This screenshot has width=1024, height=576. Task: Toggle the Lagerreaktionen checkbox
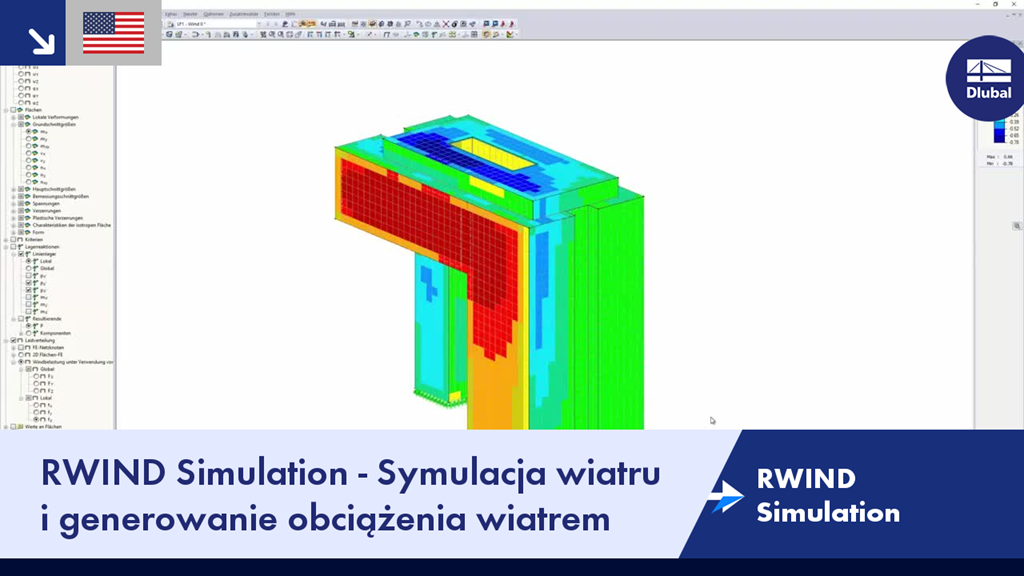coord(13,247)
